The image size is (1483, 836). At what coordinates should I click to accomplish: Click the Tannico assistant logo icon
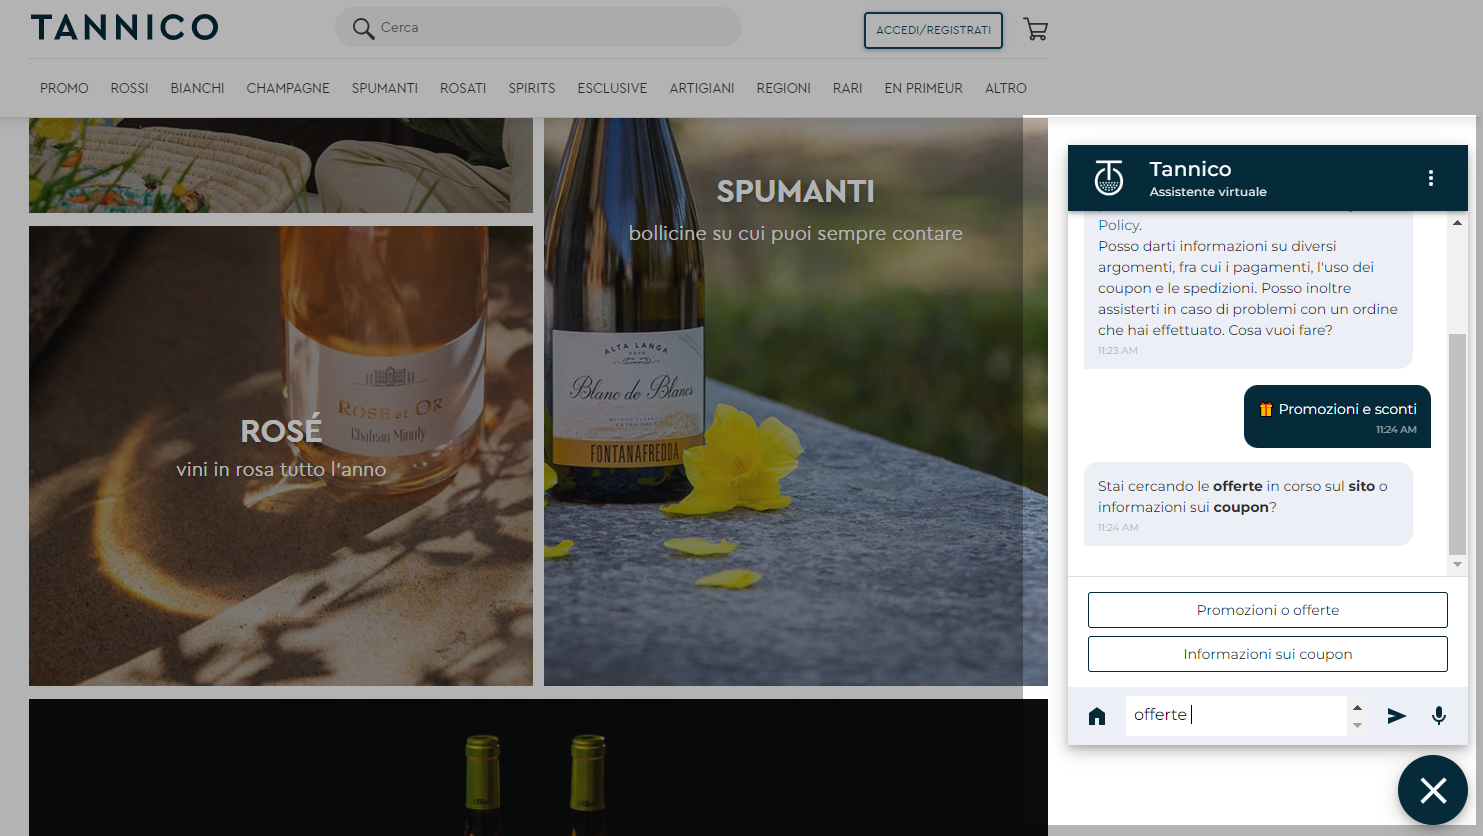point(1109,178)
